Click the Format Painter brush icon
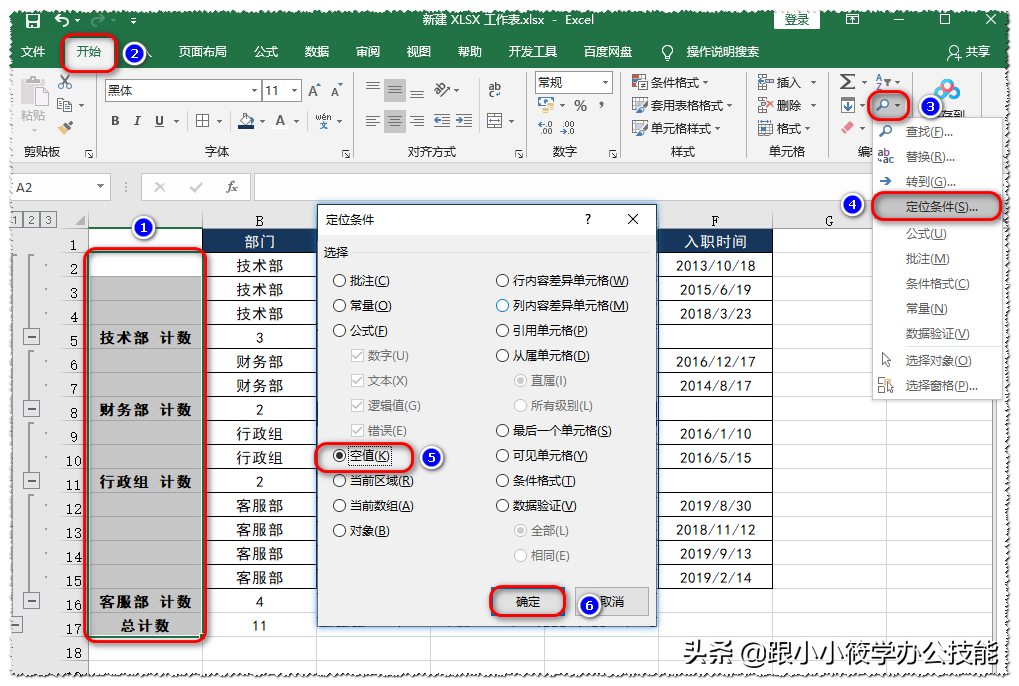 pyautogui.click(x=65, y=127)
